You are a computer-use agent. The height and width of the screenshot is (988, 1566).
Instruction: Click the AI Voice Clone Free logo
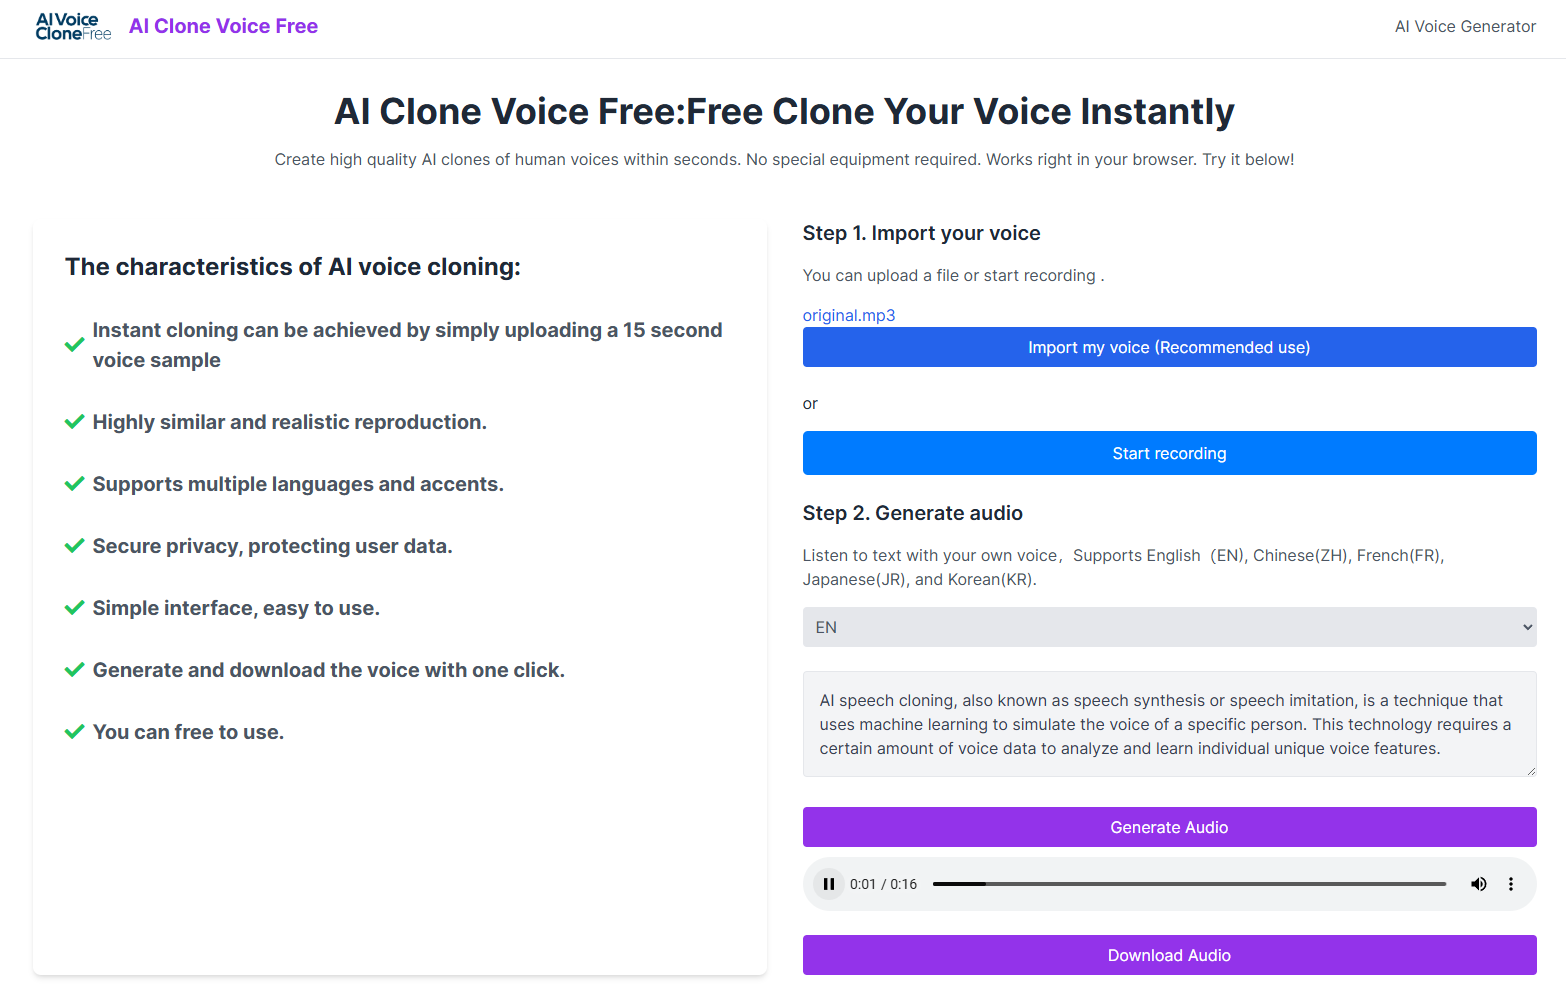tap(72, 26)
